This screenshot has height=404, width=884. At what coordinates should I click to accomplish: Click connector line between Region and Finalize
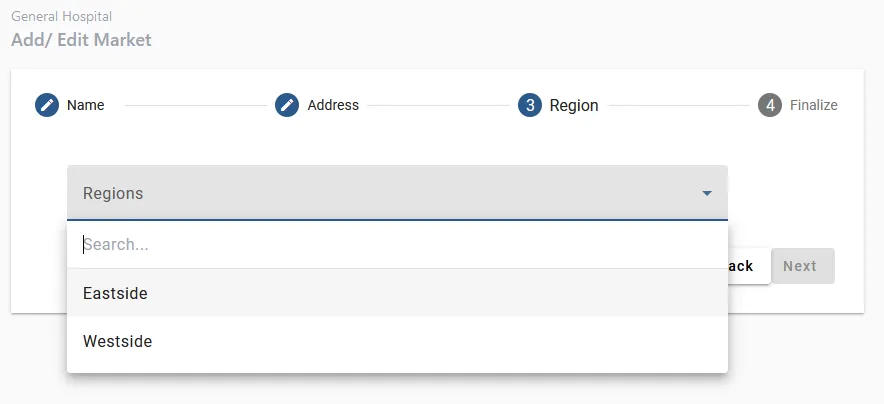point(677,105)
